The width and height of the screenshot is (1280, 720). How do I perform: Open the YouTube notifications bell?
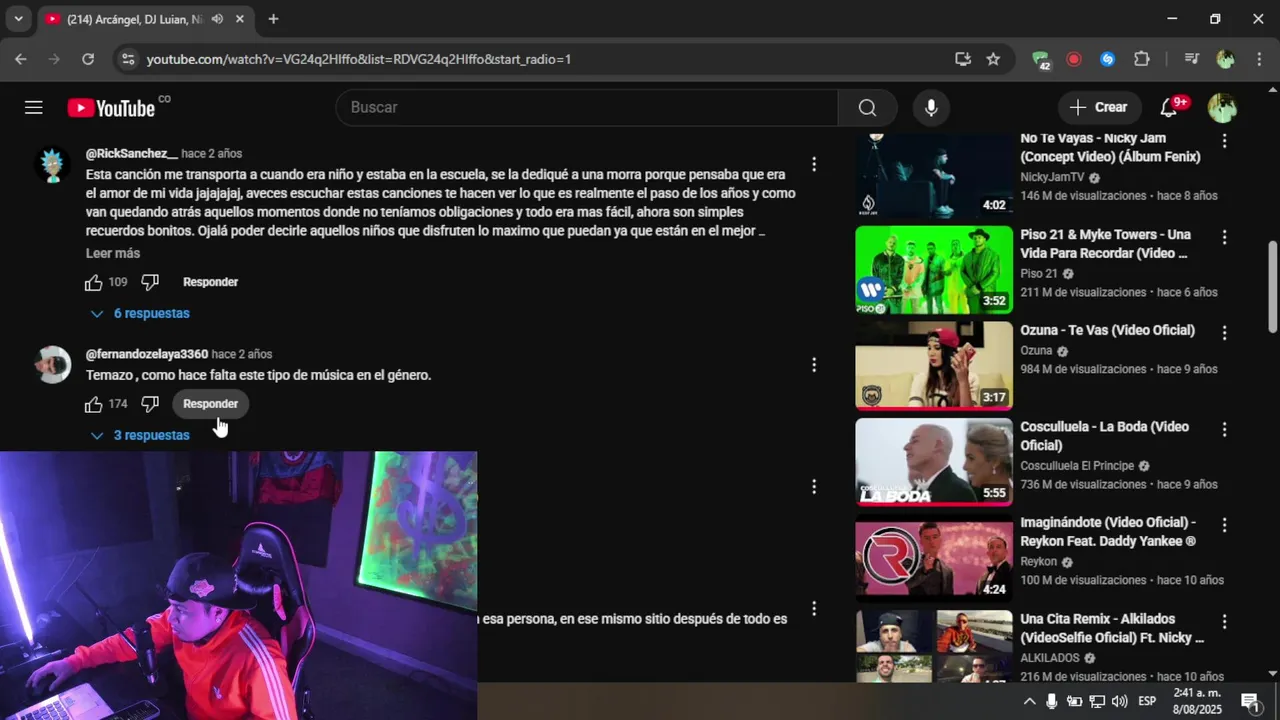tap(1168, 107)
